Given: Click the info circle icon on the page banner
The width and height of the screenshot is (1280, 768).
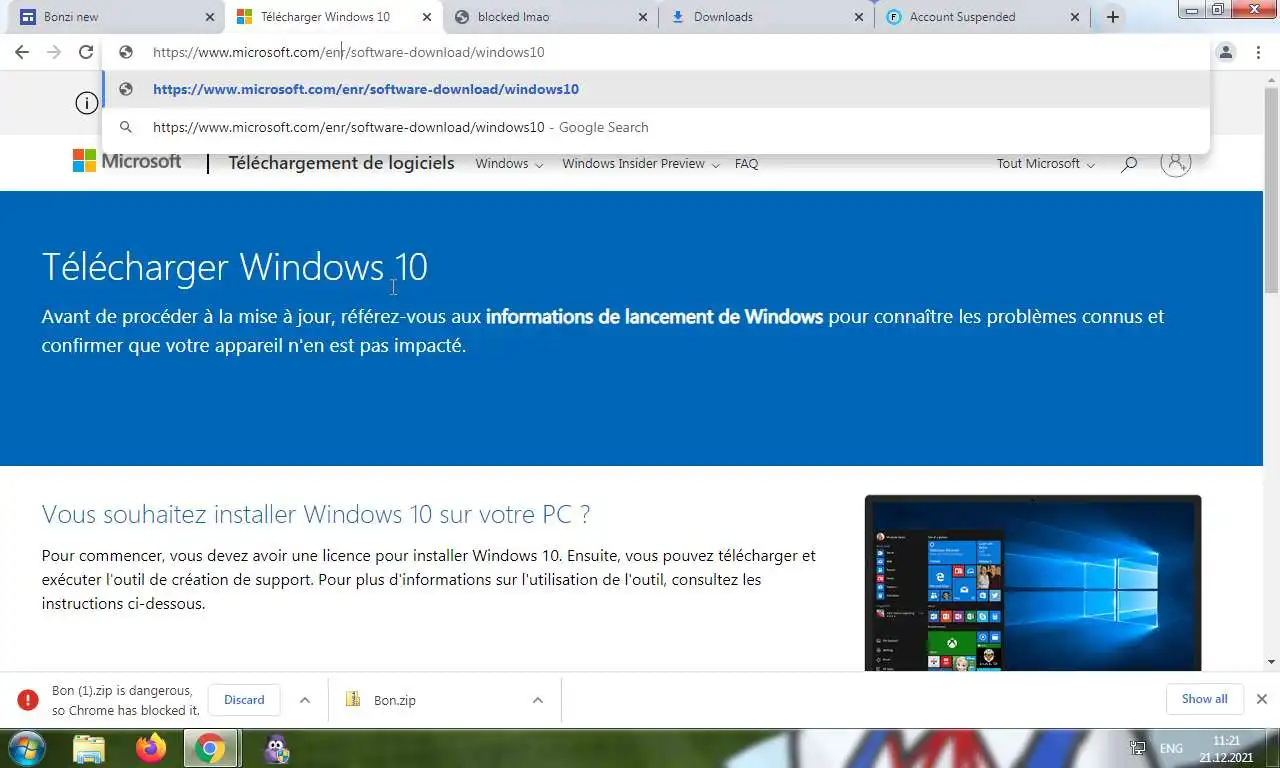Looking at the screenshot, I should point(88,102).
